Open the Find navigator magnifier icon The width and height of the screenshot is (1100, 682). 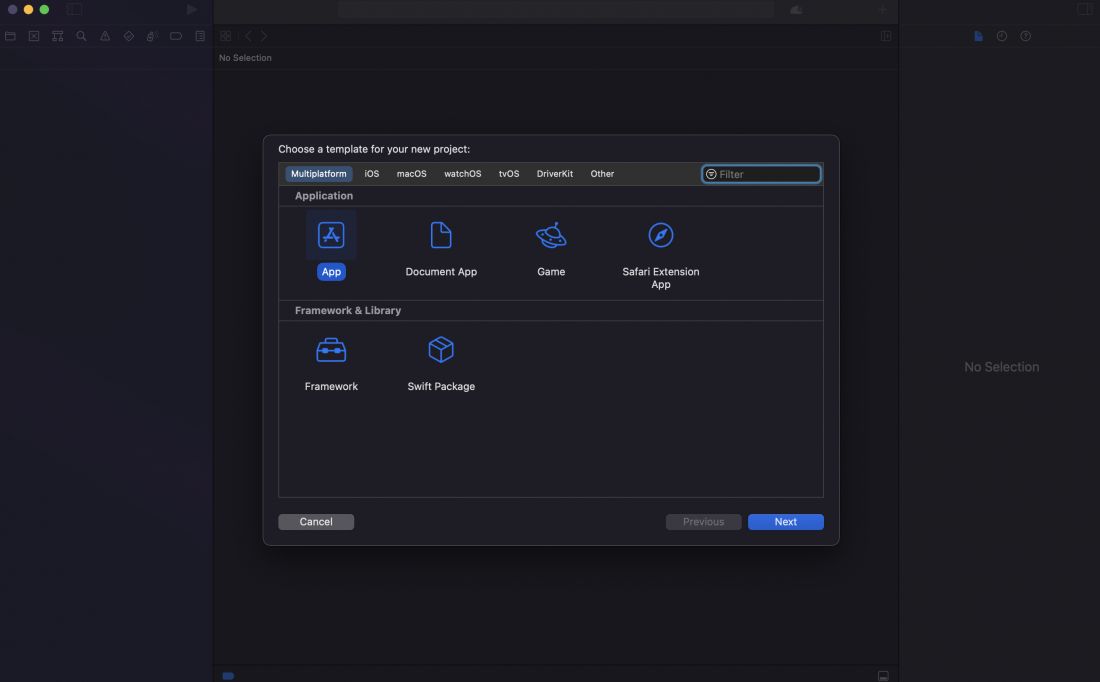(x=81, y=36)
